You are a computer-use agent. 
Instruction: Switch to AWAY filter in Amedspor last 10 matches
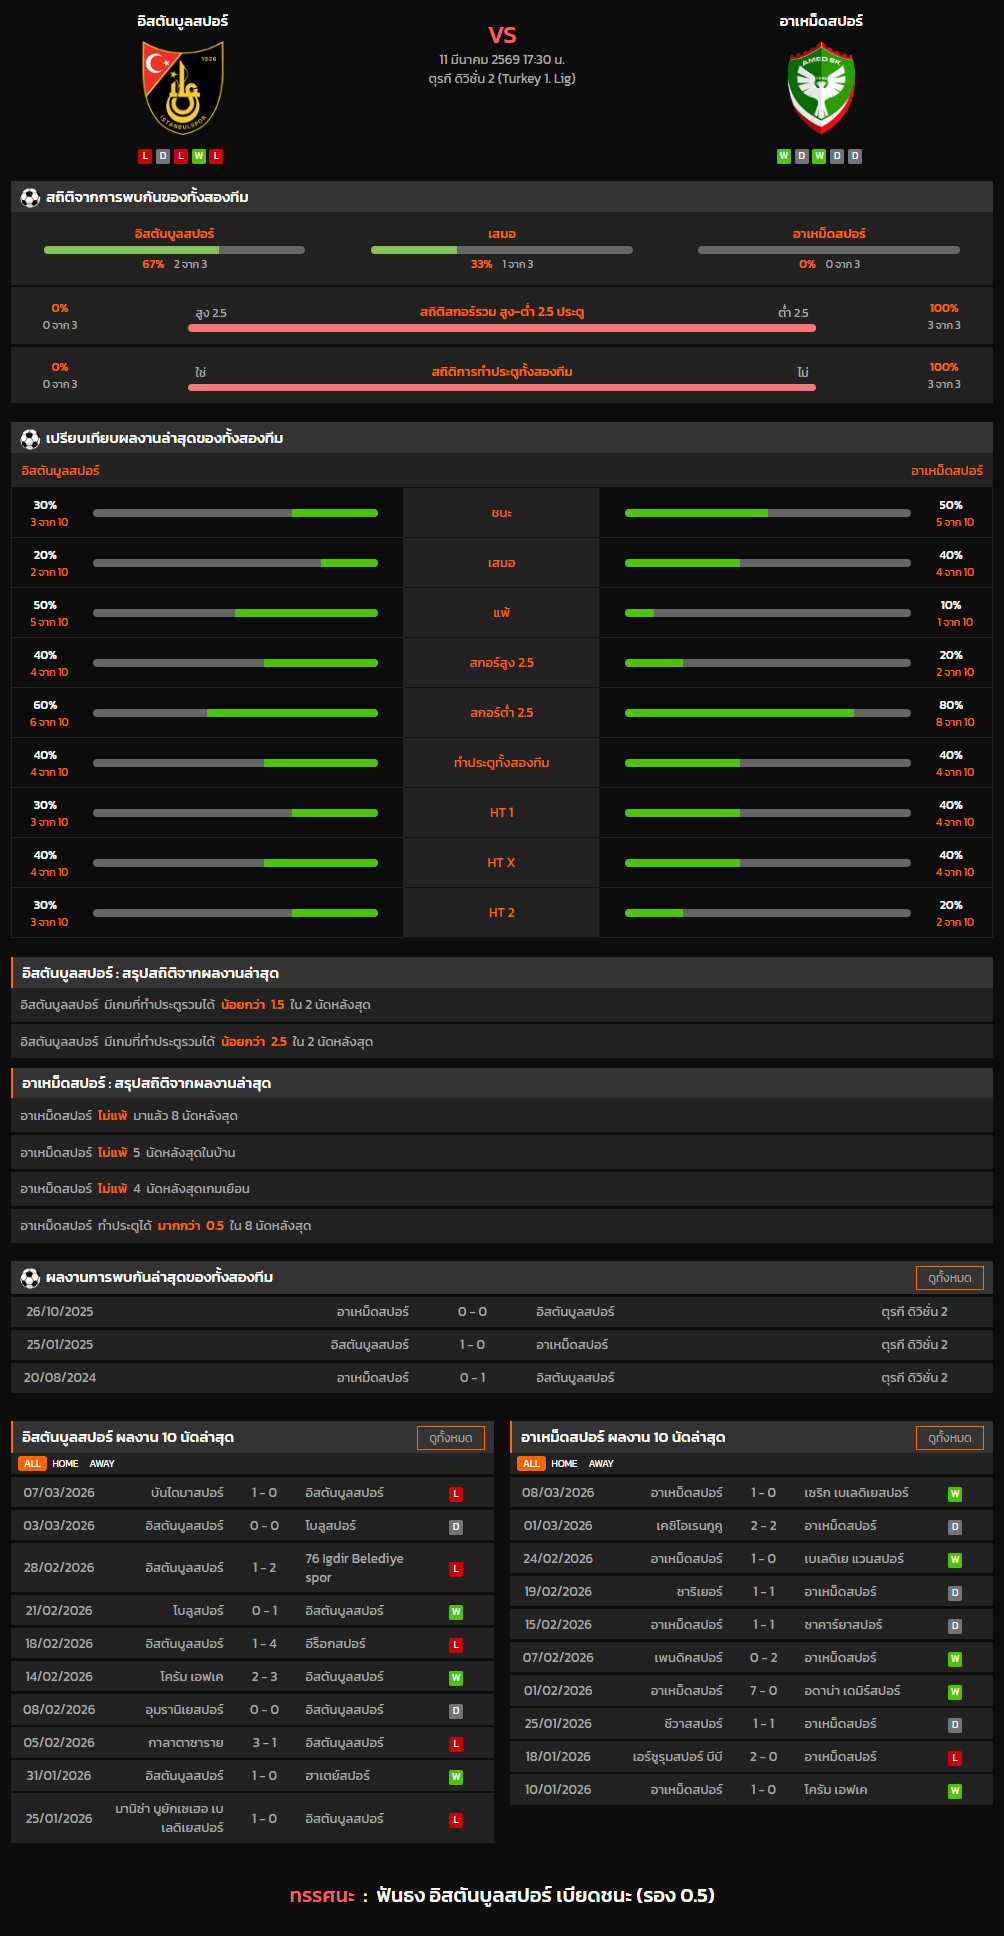[x=601, y=1464]
